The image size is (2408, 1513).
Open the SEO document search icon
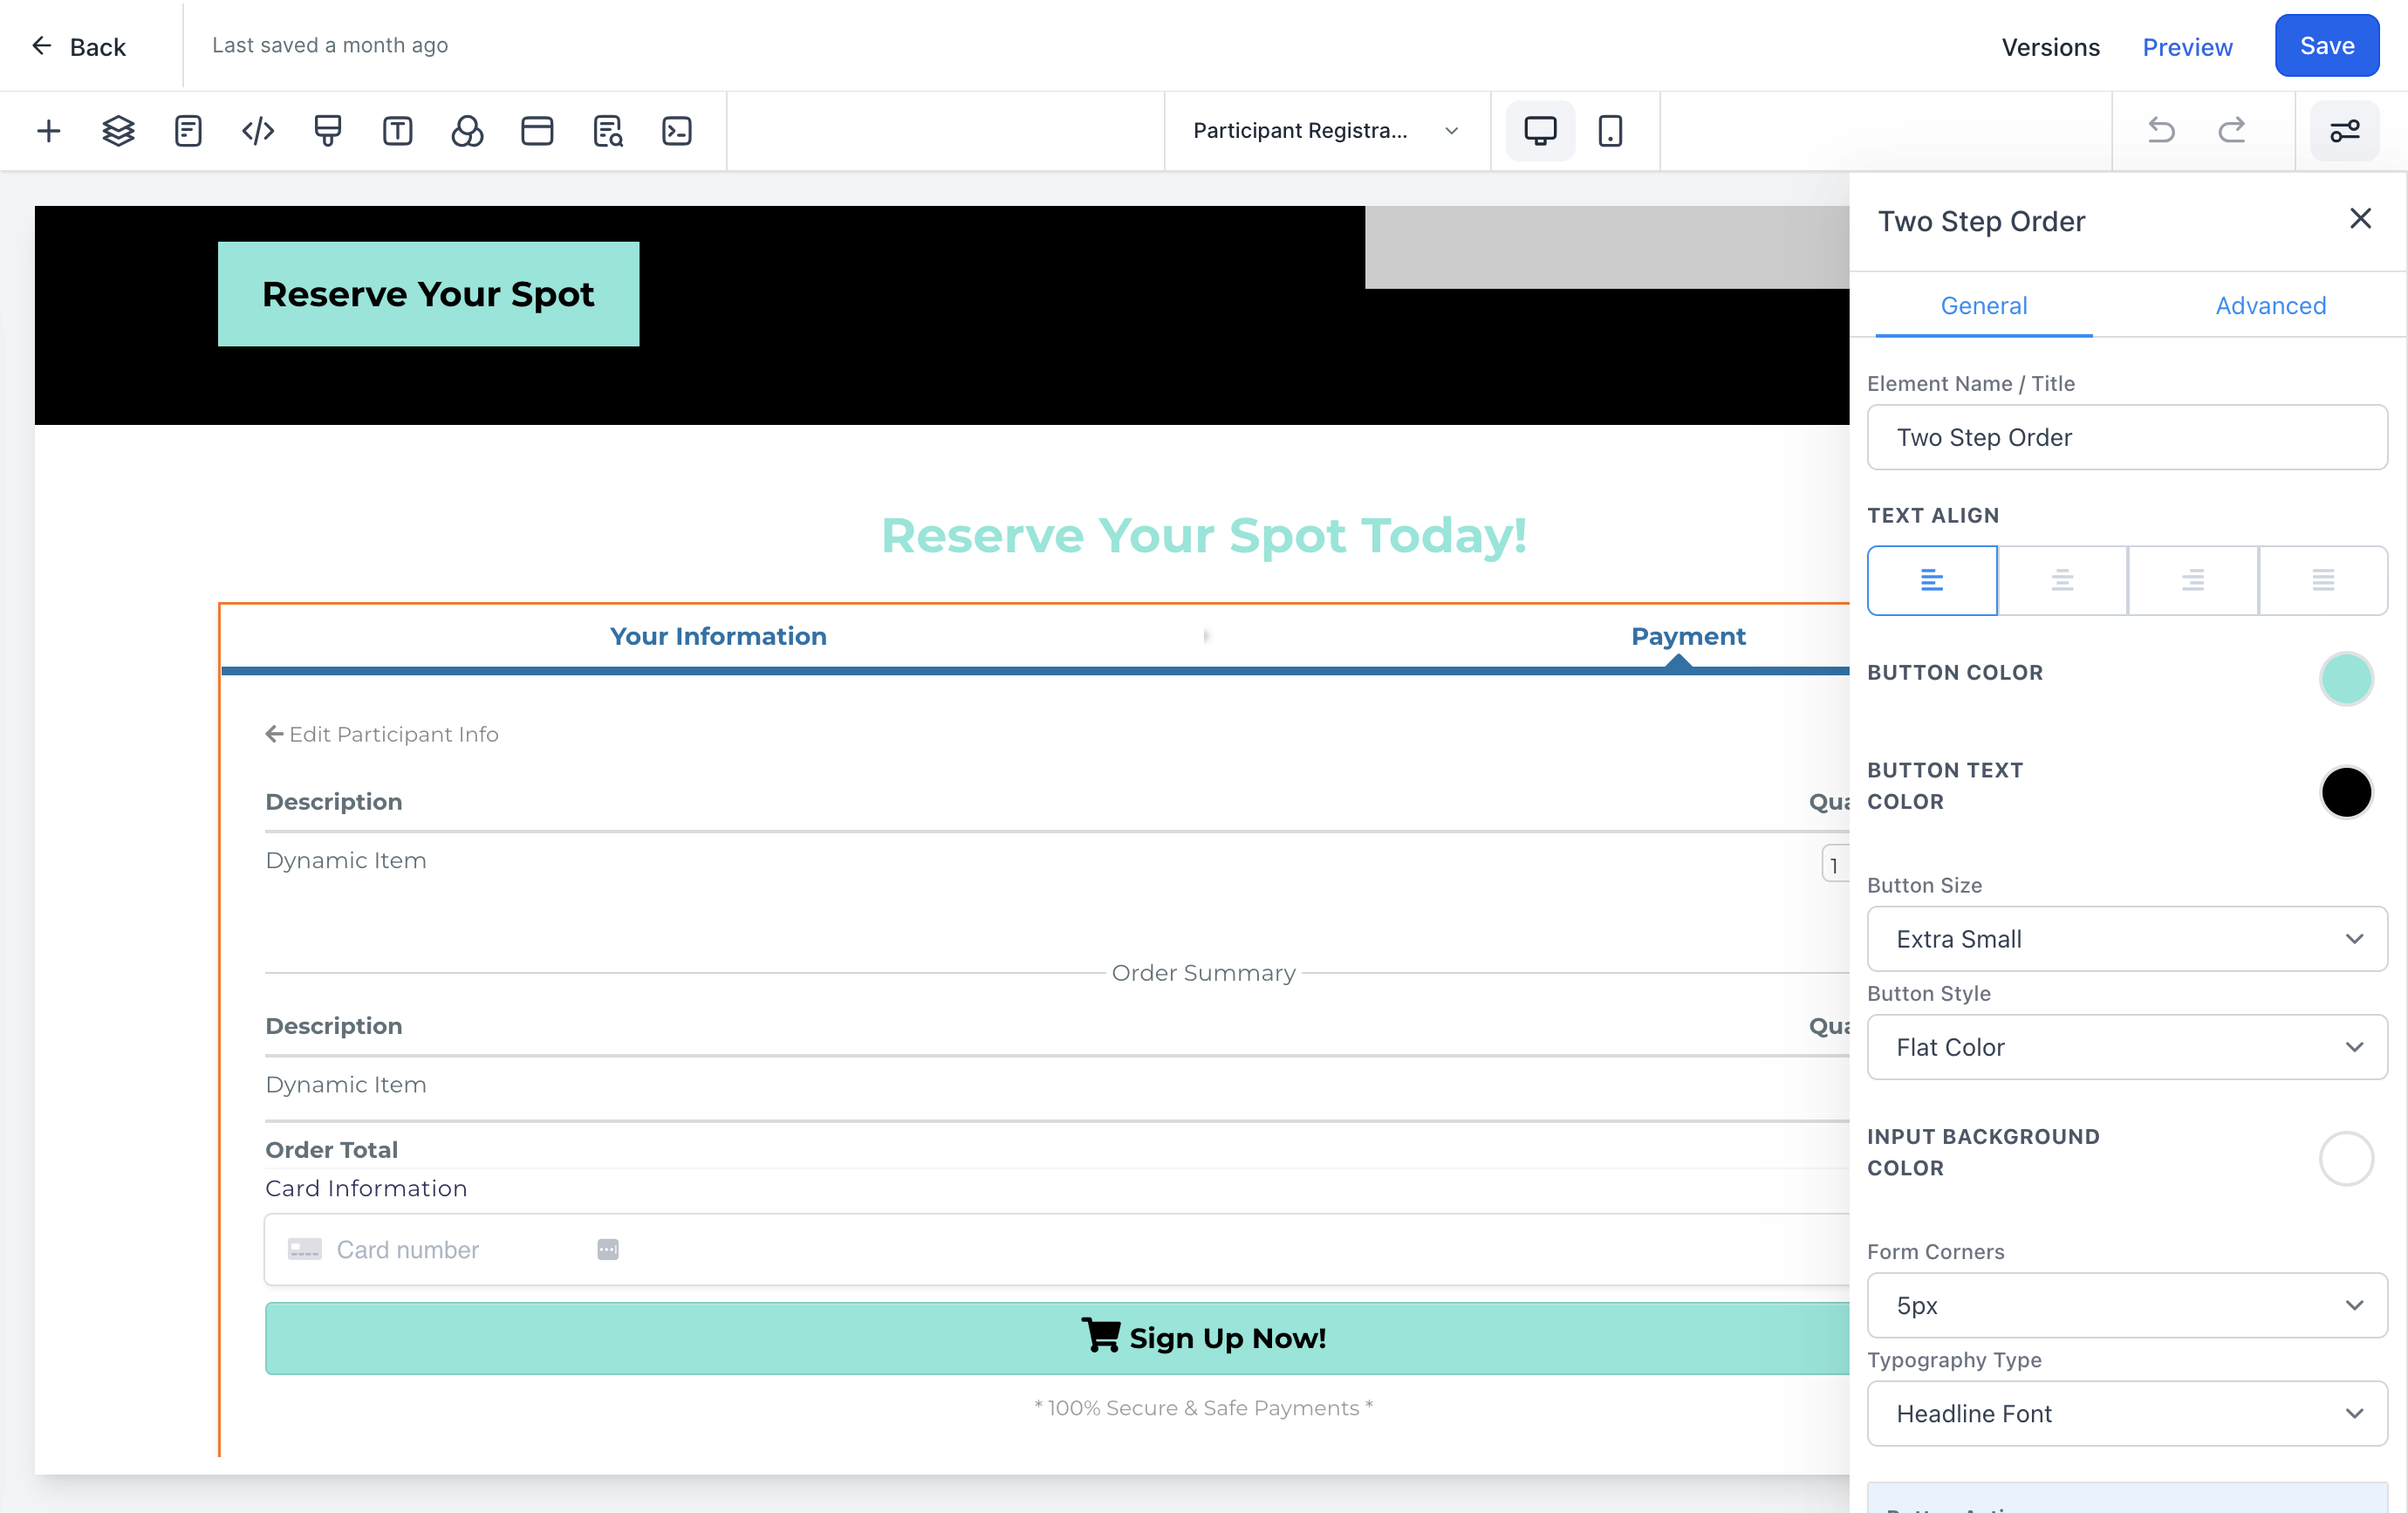(607, 131)
